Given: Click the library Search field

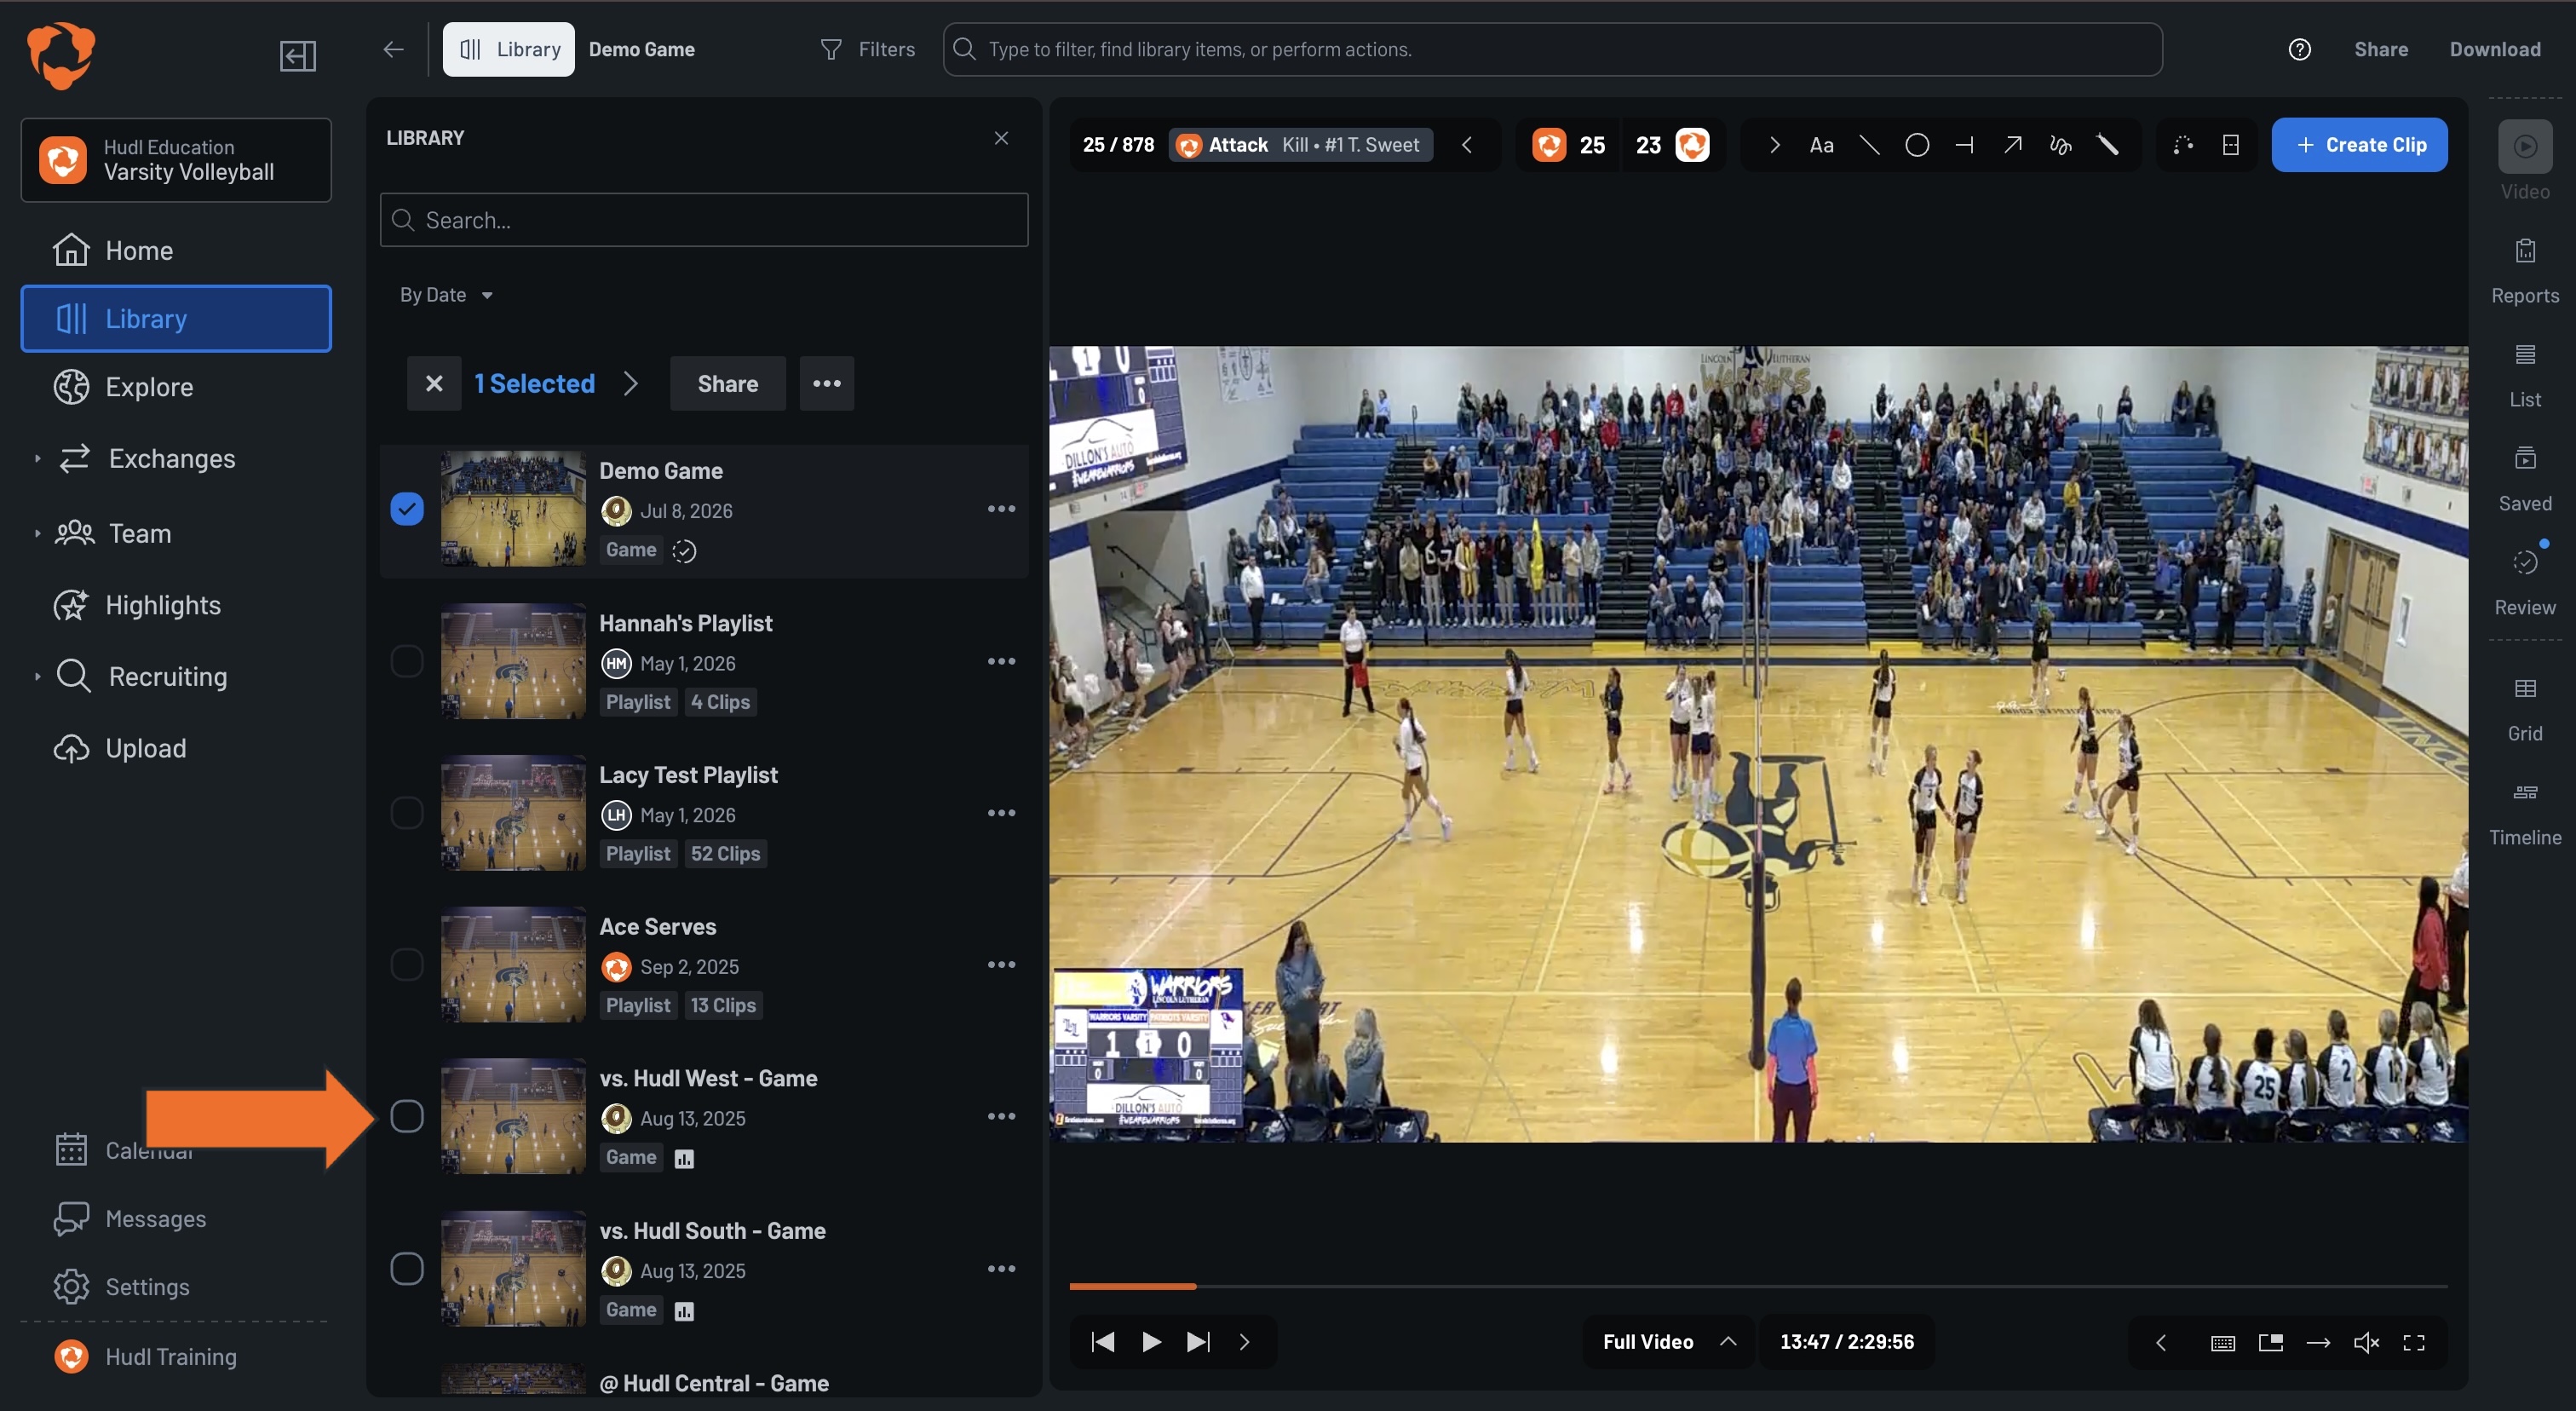Looking at the screenshot, I should click(704, 220).
